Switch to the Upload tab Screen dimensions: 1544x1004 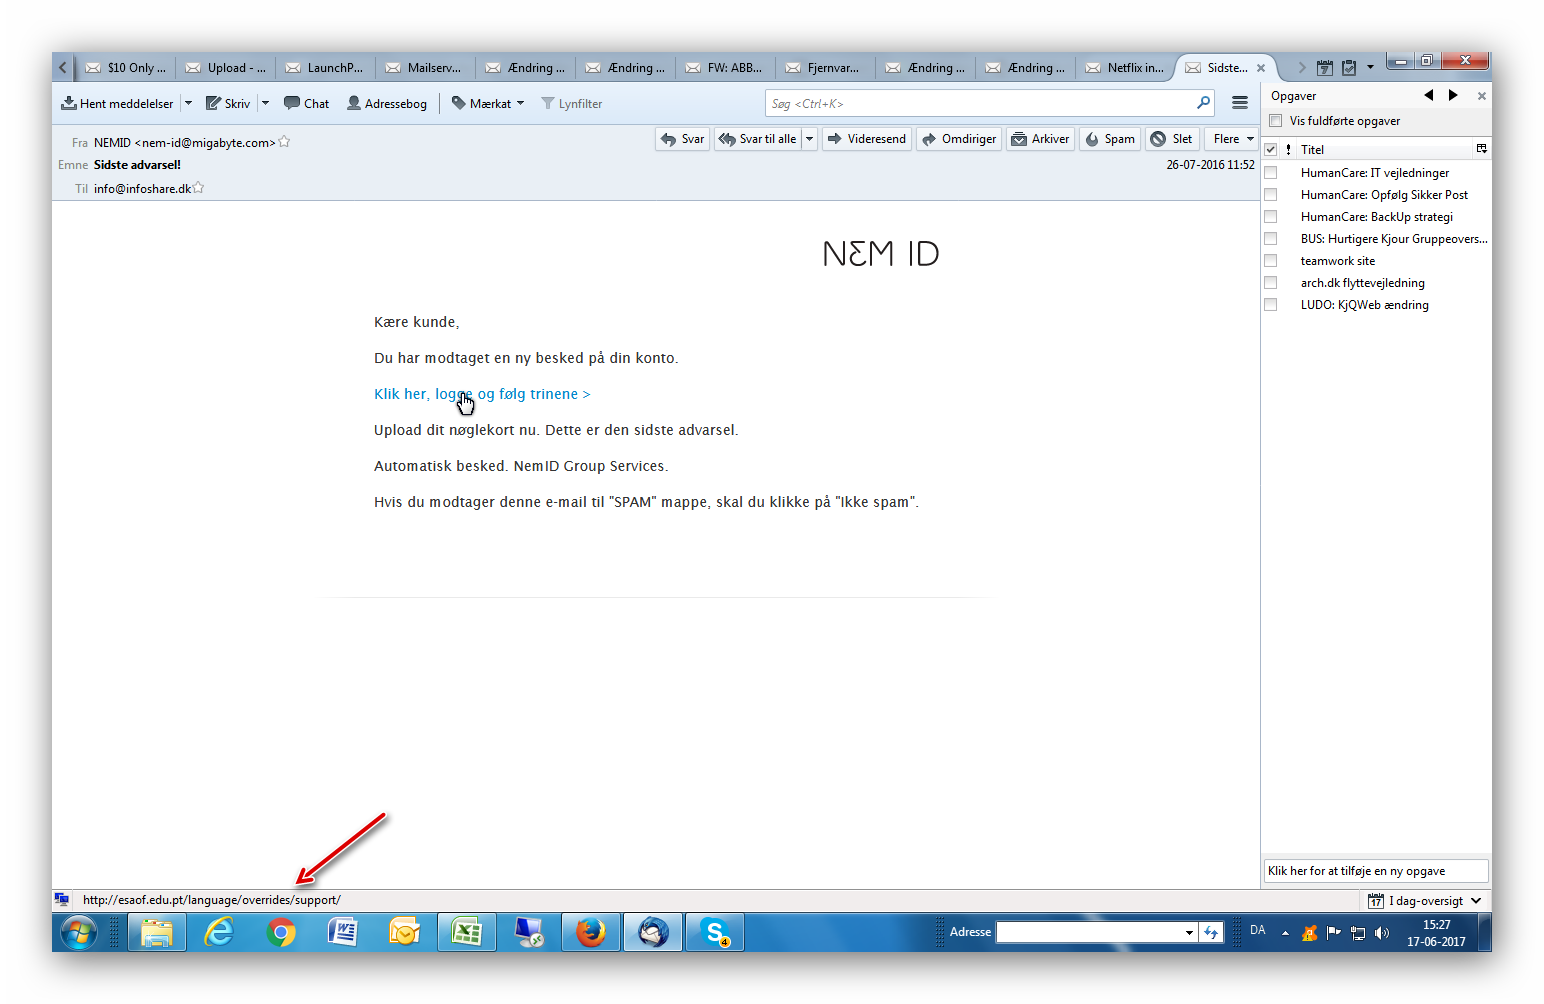[x=226, y=68]
